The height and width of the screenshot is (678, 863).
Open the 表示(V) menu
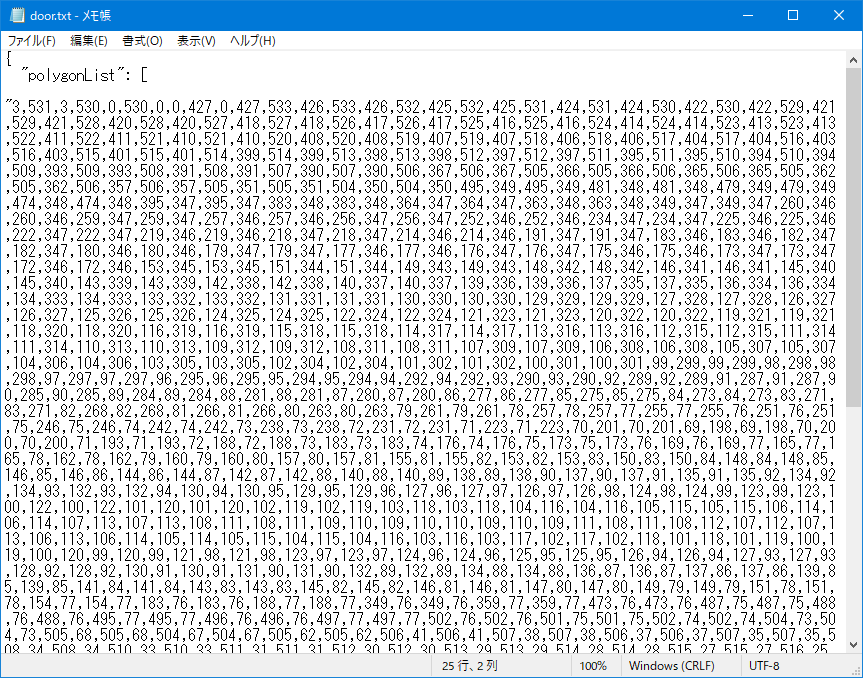[196, 41]
